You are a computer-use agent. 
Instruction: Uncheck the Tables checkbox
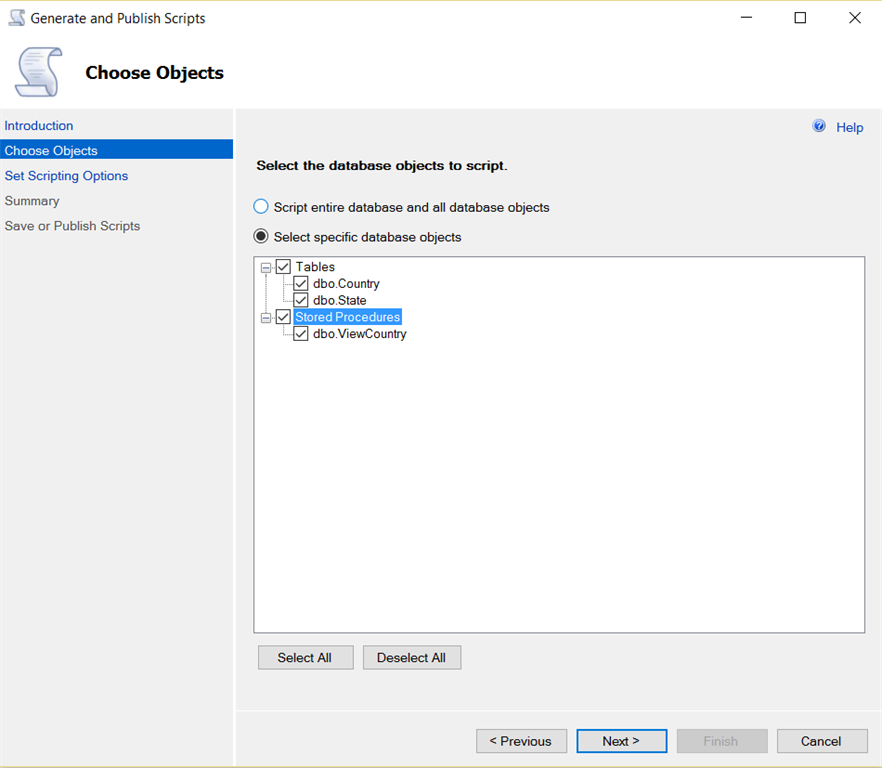(283, 267)
